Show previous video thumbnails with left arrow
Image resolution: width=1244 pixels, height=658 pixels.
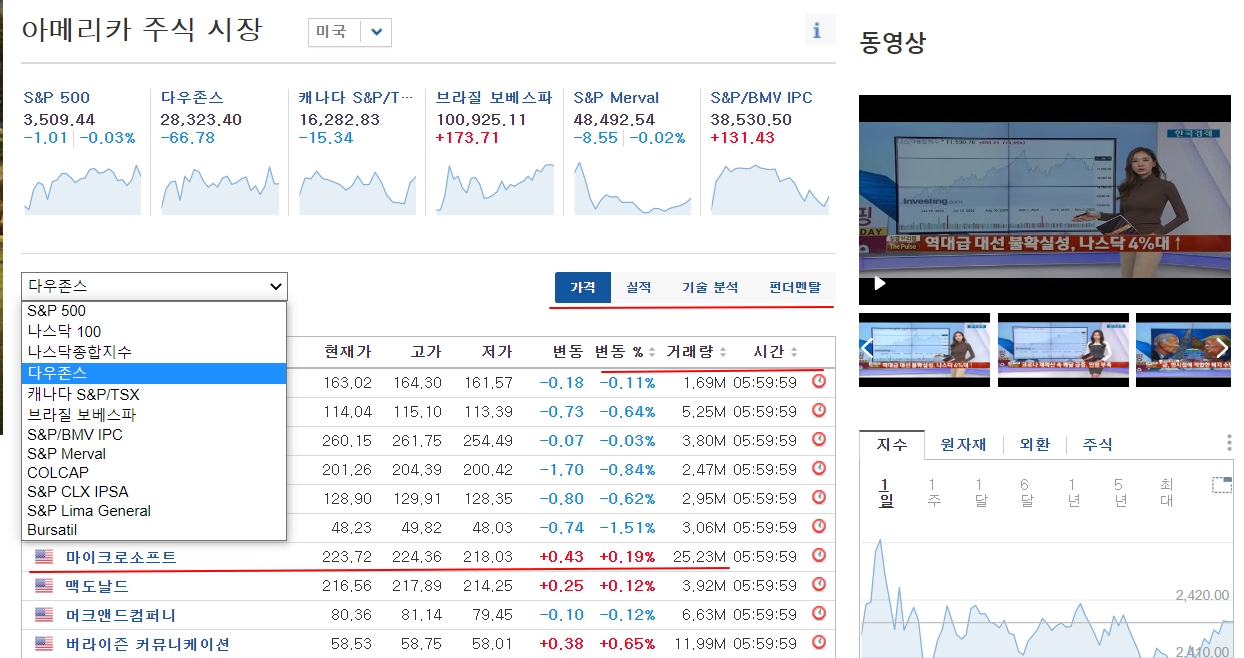[867, 348]
